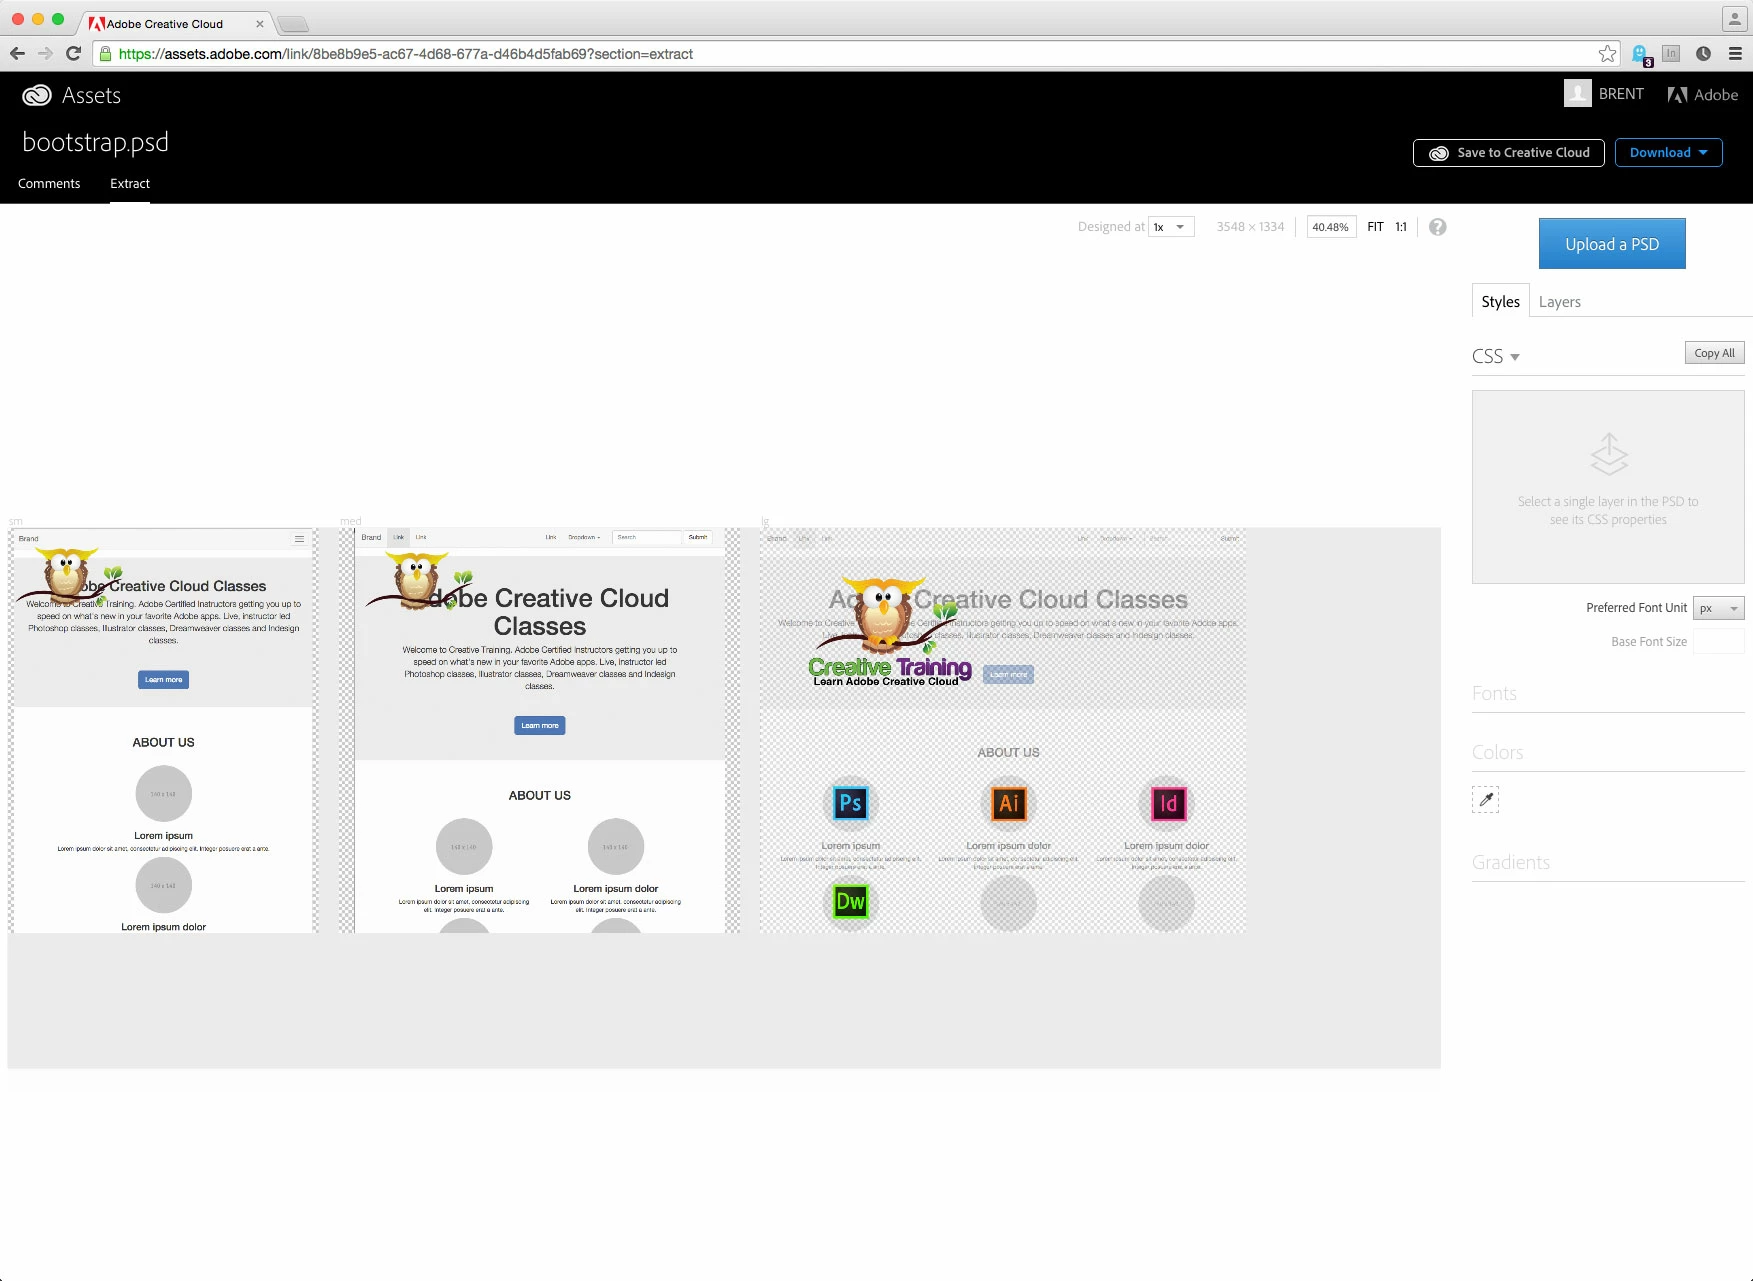Click the BRENT user avatar

tap(1577, 93)
